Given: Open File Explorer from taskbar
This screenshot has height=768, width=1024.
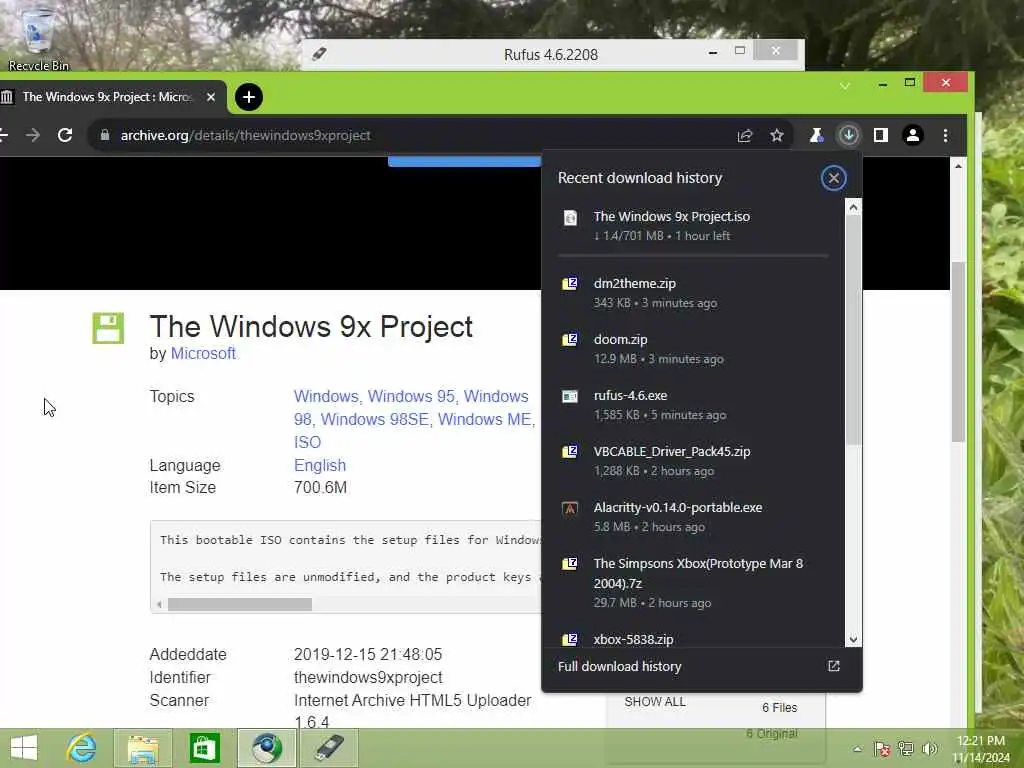Looking at the screenshot, I should [x=143, y=748].
